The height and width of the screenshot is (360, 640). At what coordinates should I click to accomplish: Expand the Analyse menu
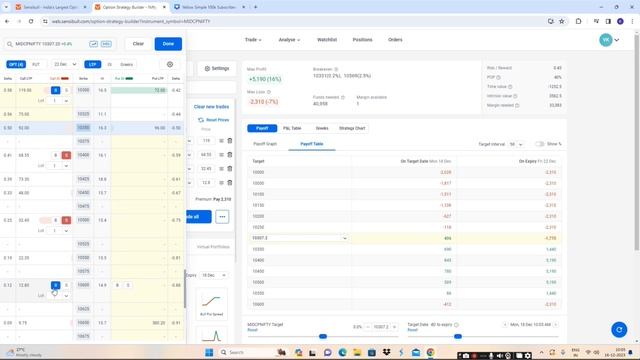tap(289, 40)
